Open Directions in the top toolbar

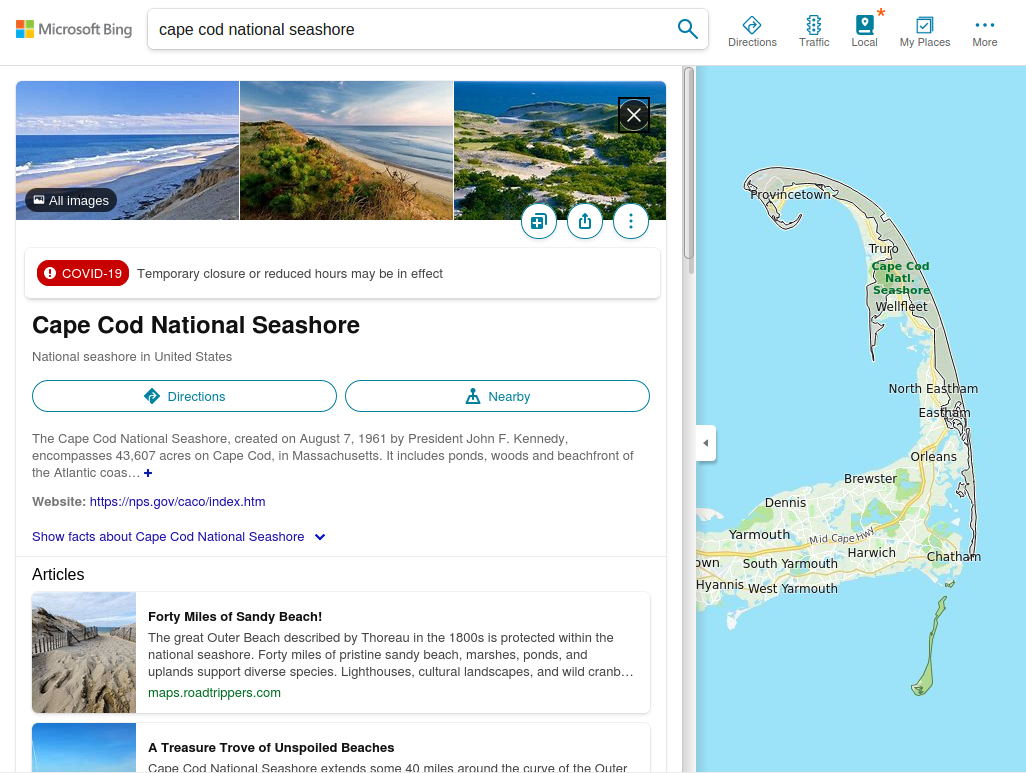tap(752, 31)
